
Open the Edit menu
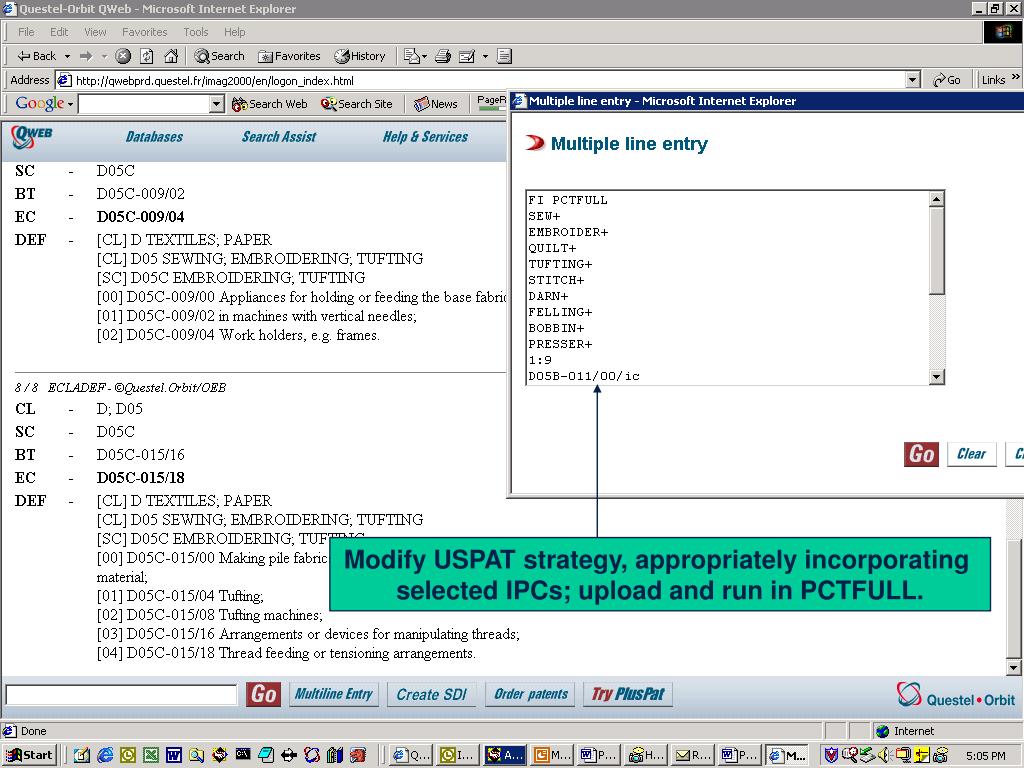pyautogui.click(x=59, y=32)
